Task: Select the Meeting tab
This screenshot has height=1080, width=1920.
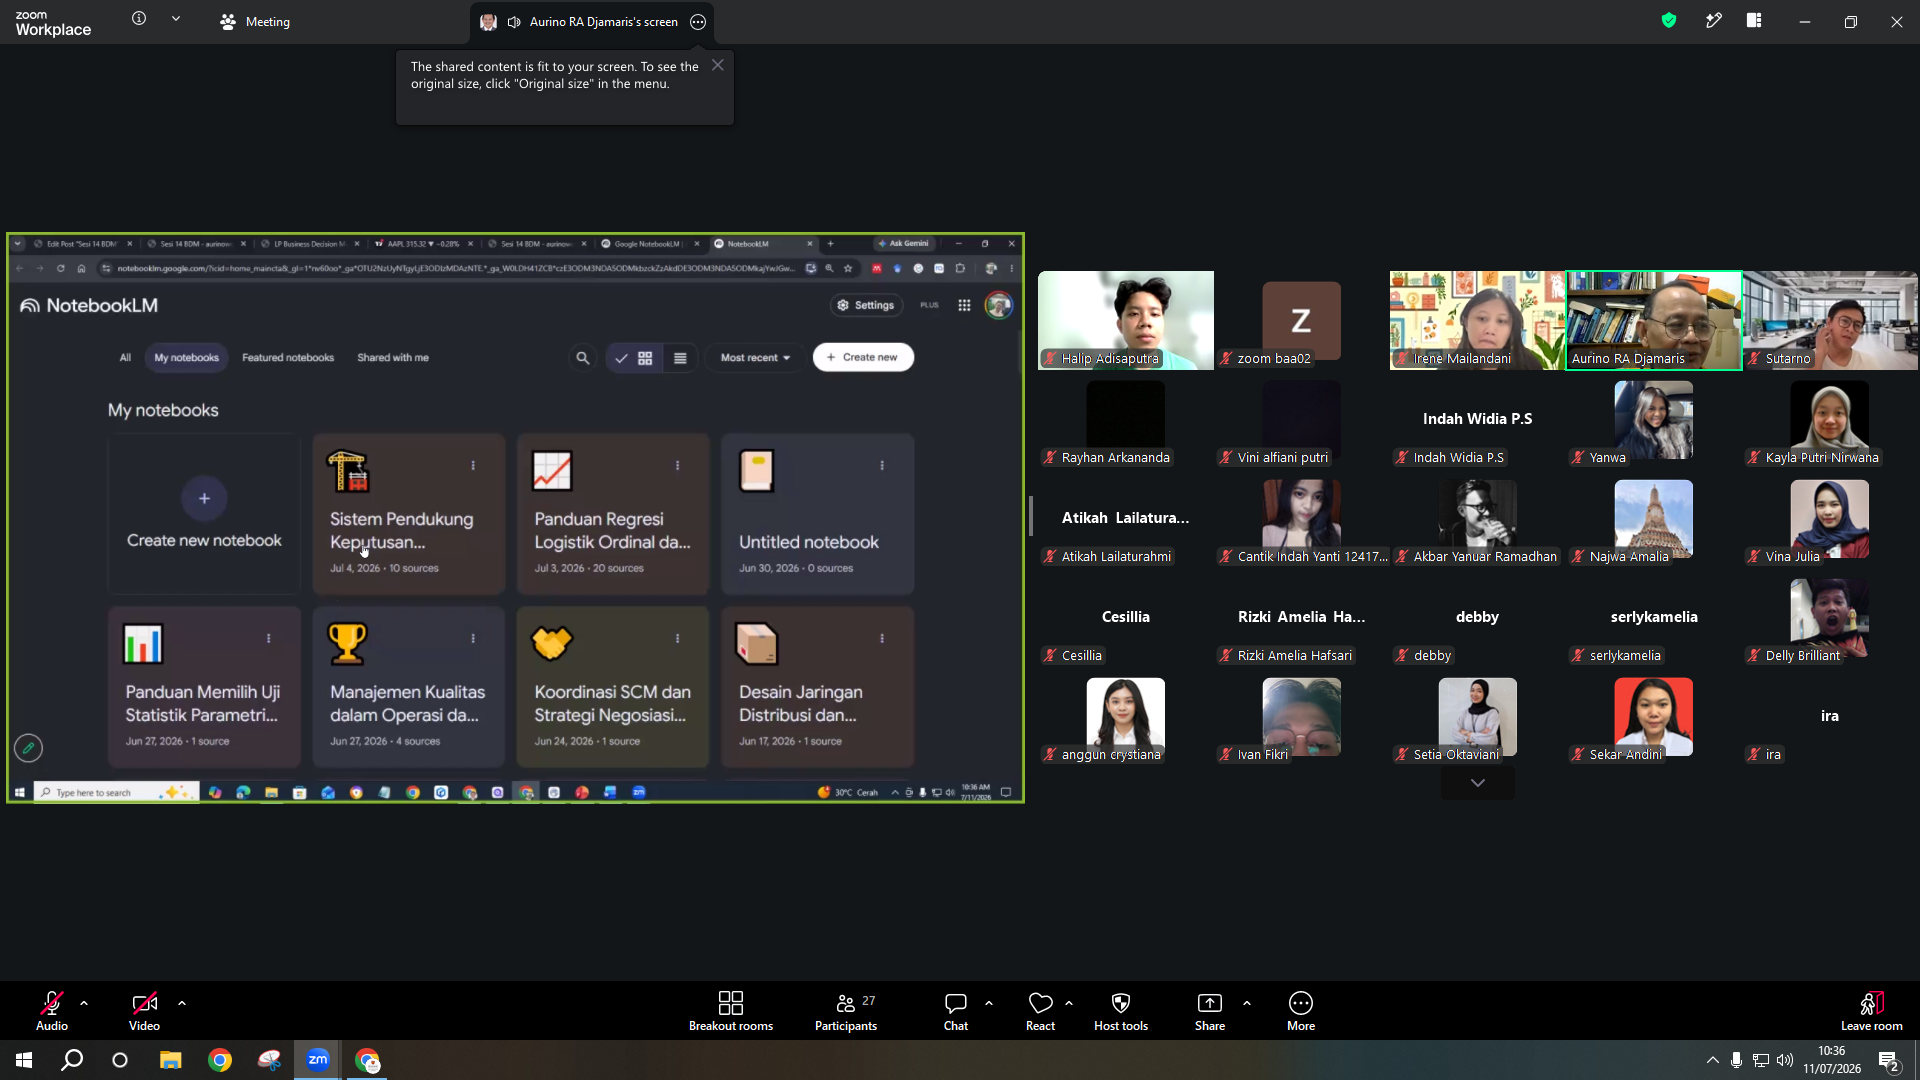Action: [x=255, y=21]
